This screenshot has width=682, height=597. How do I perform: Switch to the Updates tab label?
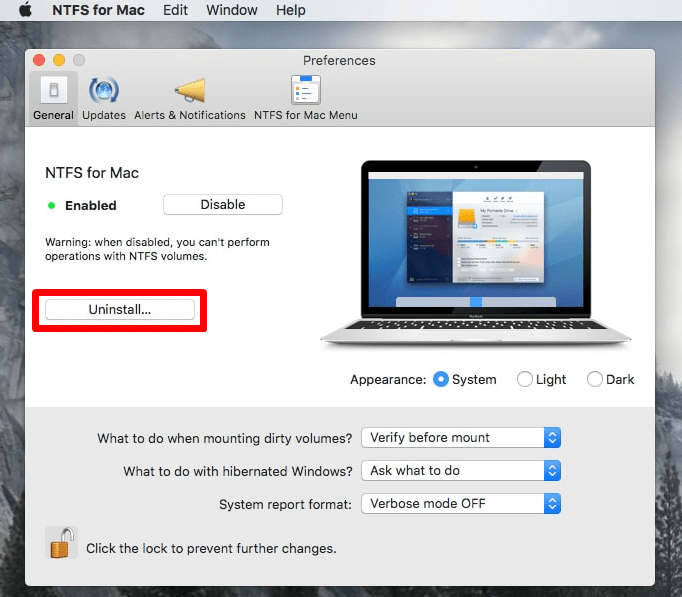point(104,115)
